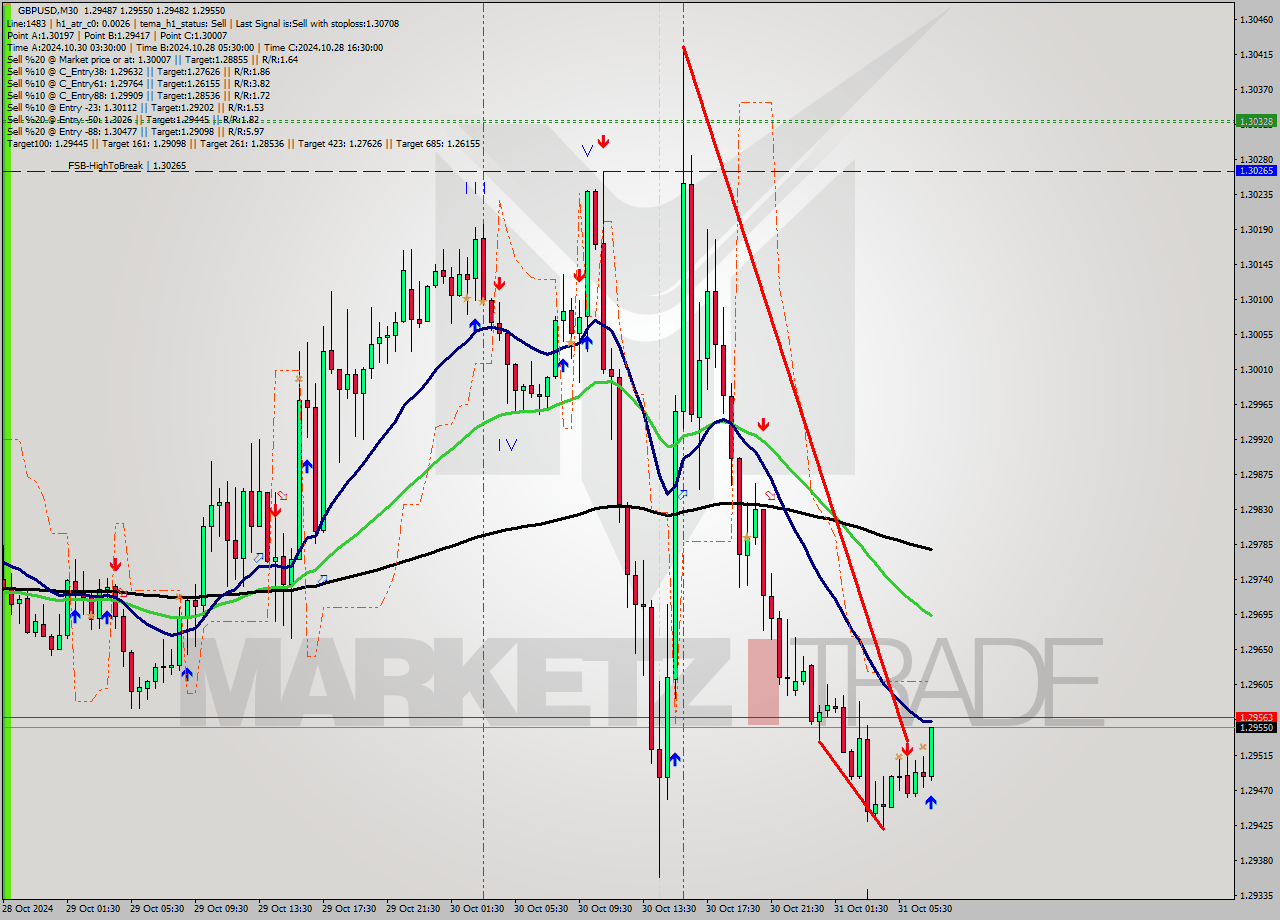1280x920 pixels.
Task: Click the 'Sell %10 @ C_Entry61' line
Action: pos(138,83)
